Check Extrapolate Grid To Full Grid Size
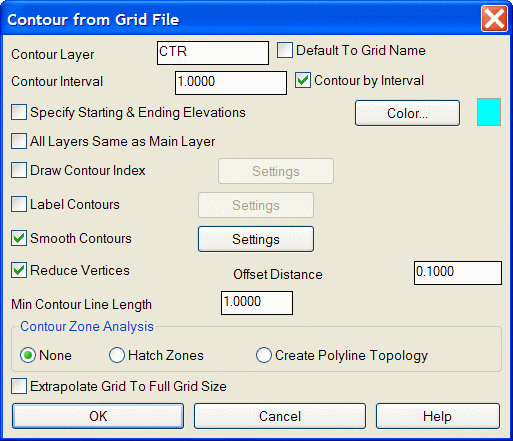The height and width of the screenshot is (441, 513). point(19,386)
